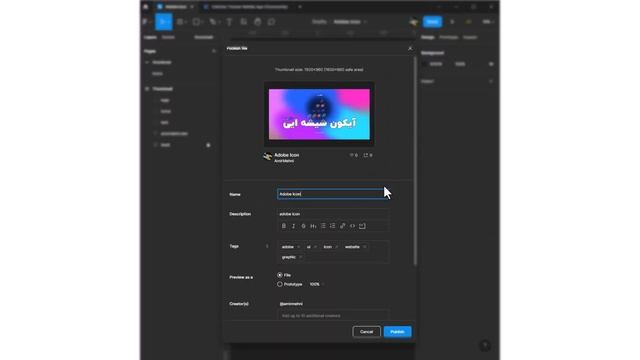Insert numbered list in description
The image size is (640, 360).
(333, 226)
